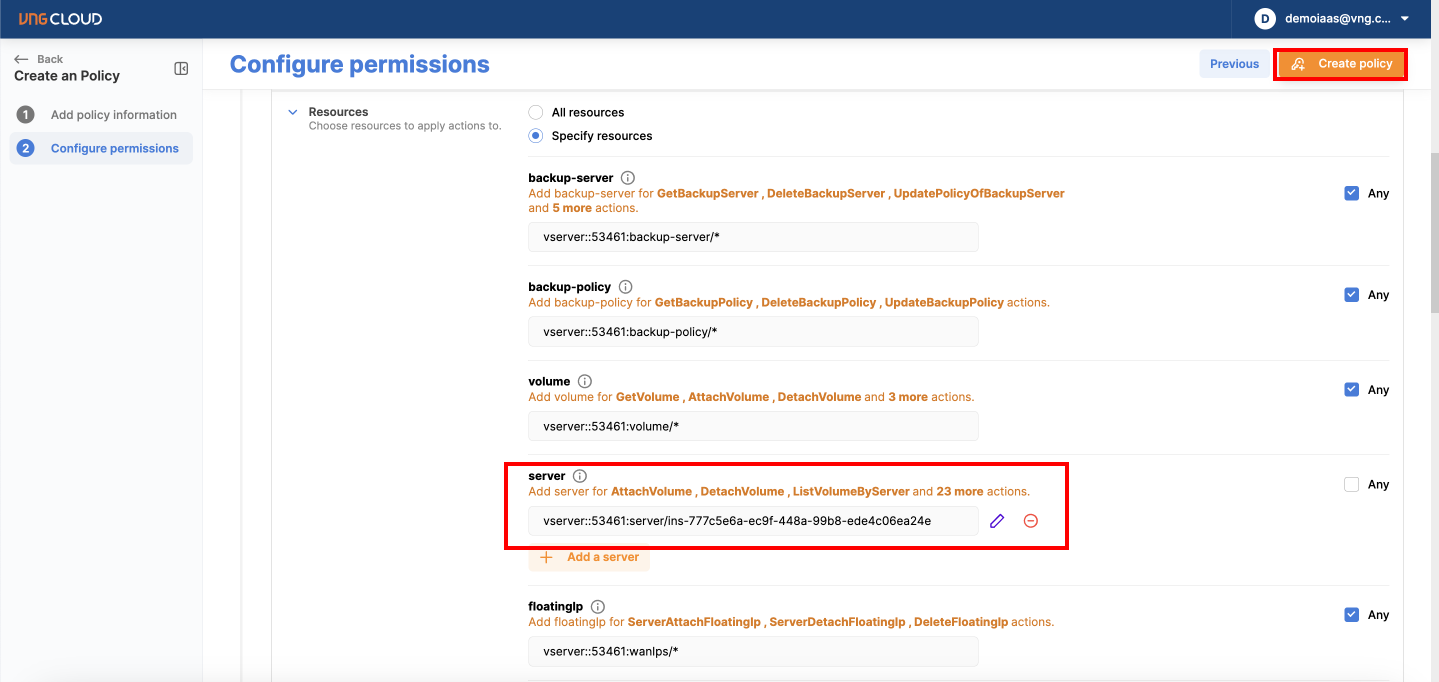Click the info icon beside volume
This screenshot has height=682, width=1439.
pyautogui.click(x=585, y=382)
